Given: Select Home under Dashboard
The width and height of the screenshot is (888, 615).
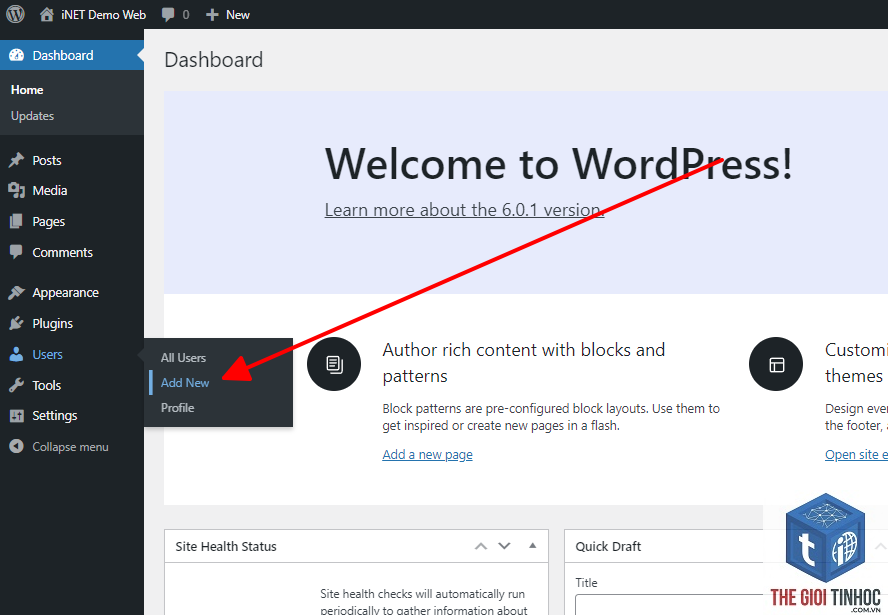Looking at the screenshot, I should pyautogui.click(x=27, y=90).
